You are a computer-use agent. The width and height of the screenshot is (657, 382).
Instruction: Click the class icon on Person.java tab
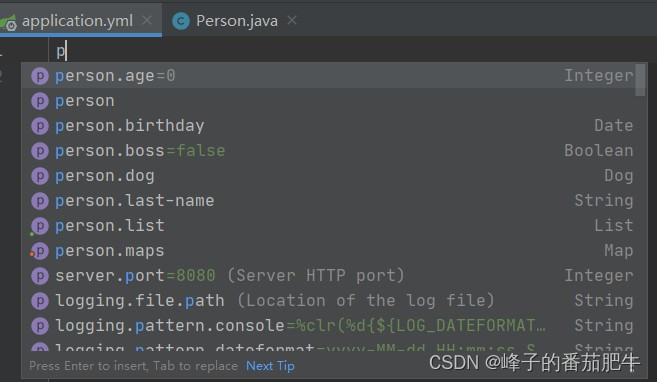pyautogui.click(x=181, y=21)
